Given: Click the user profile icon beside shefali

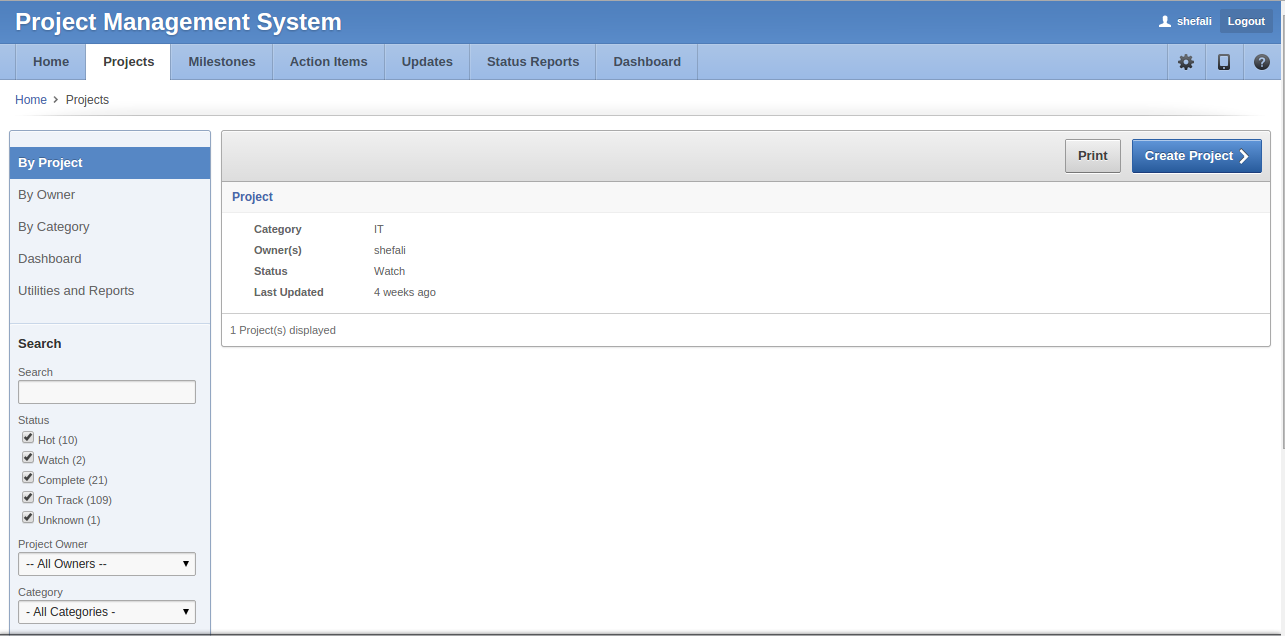Looking at the screenshot, I should point(1164,21).
